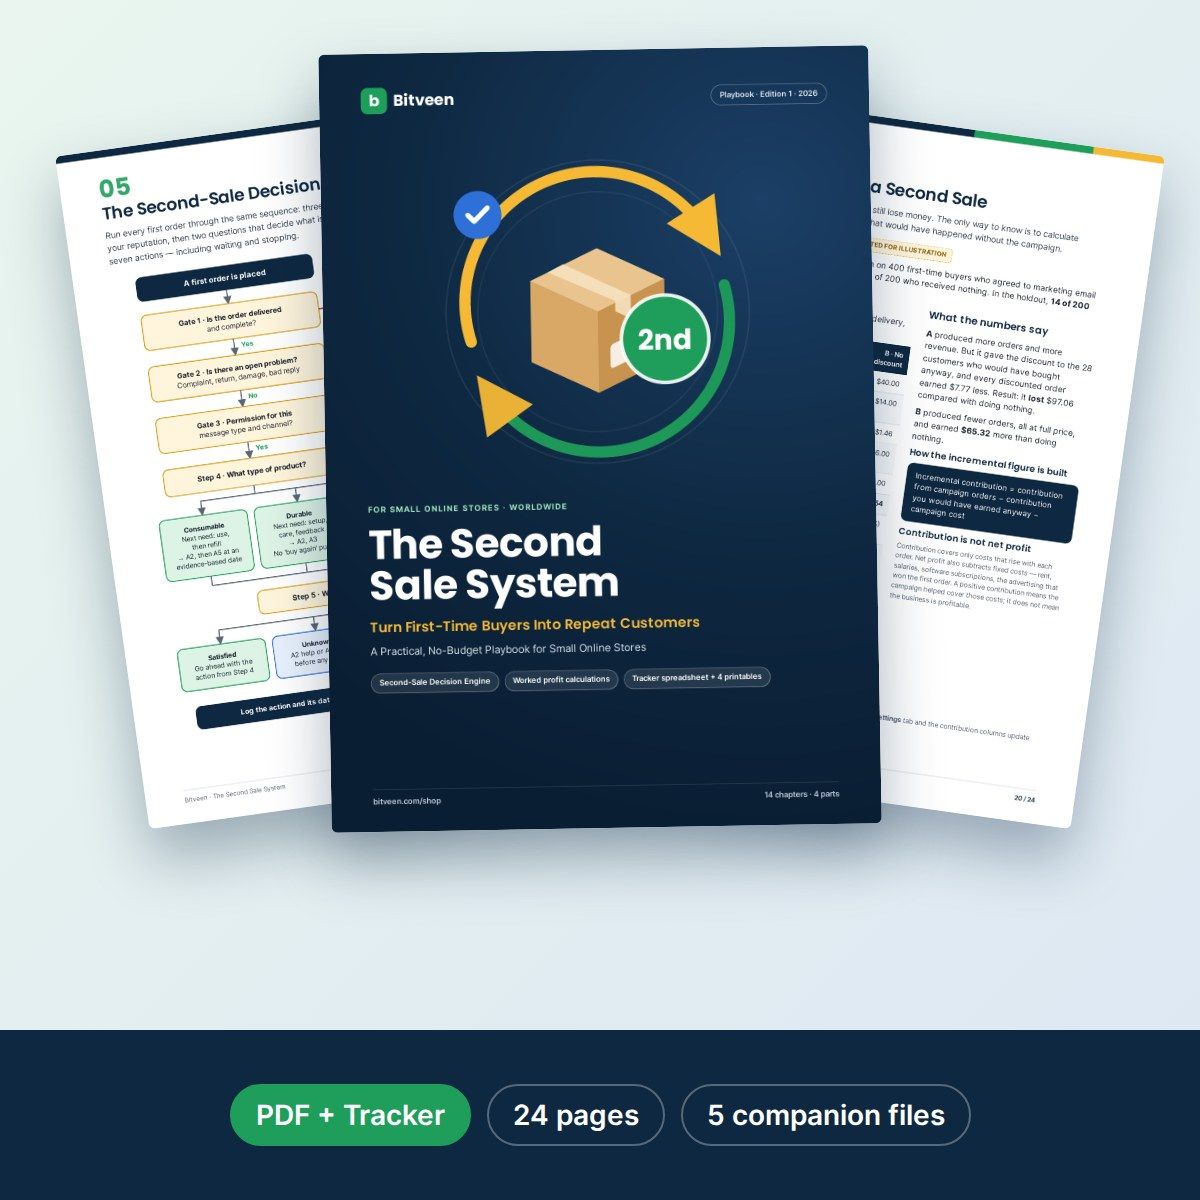
Task: Click the 'Second-Sale Decision Engine' tag
Action: pyautogui.click(x=435, y=682)
